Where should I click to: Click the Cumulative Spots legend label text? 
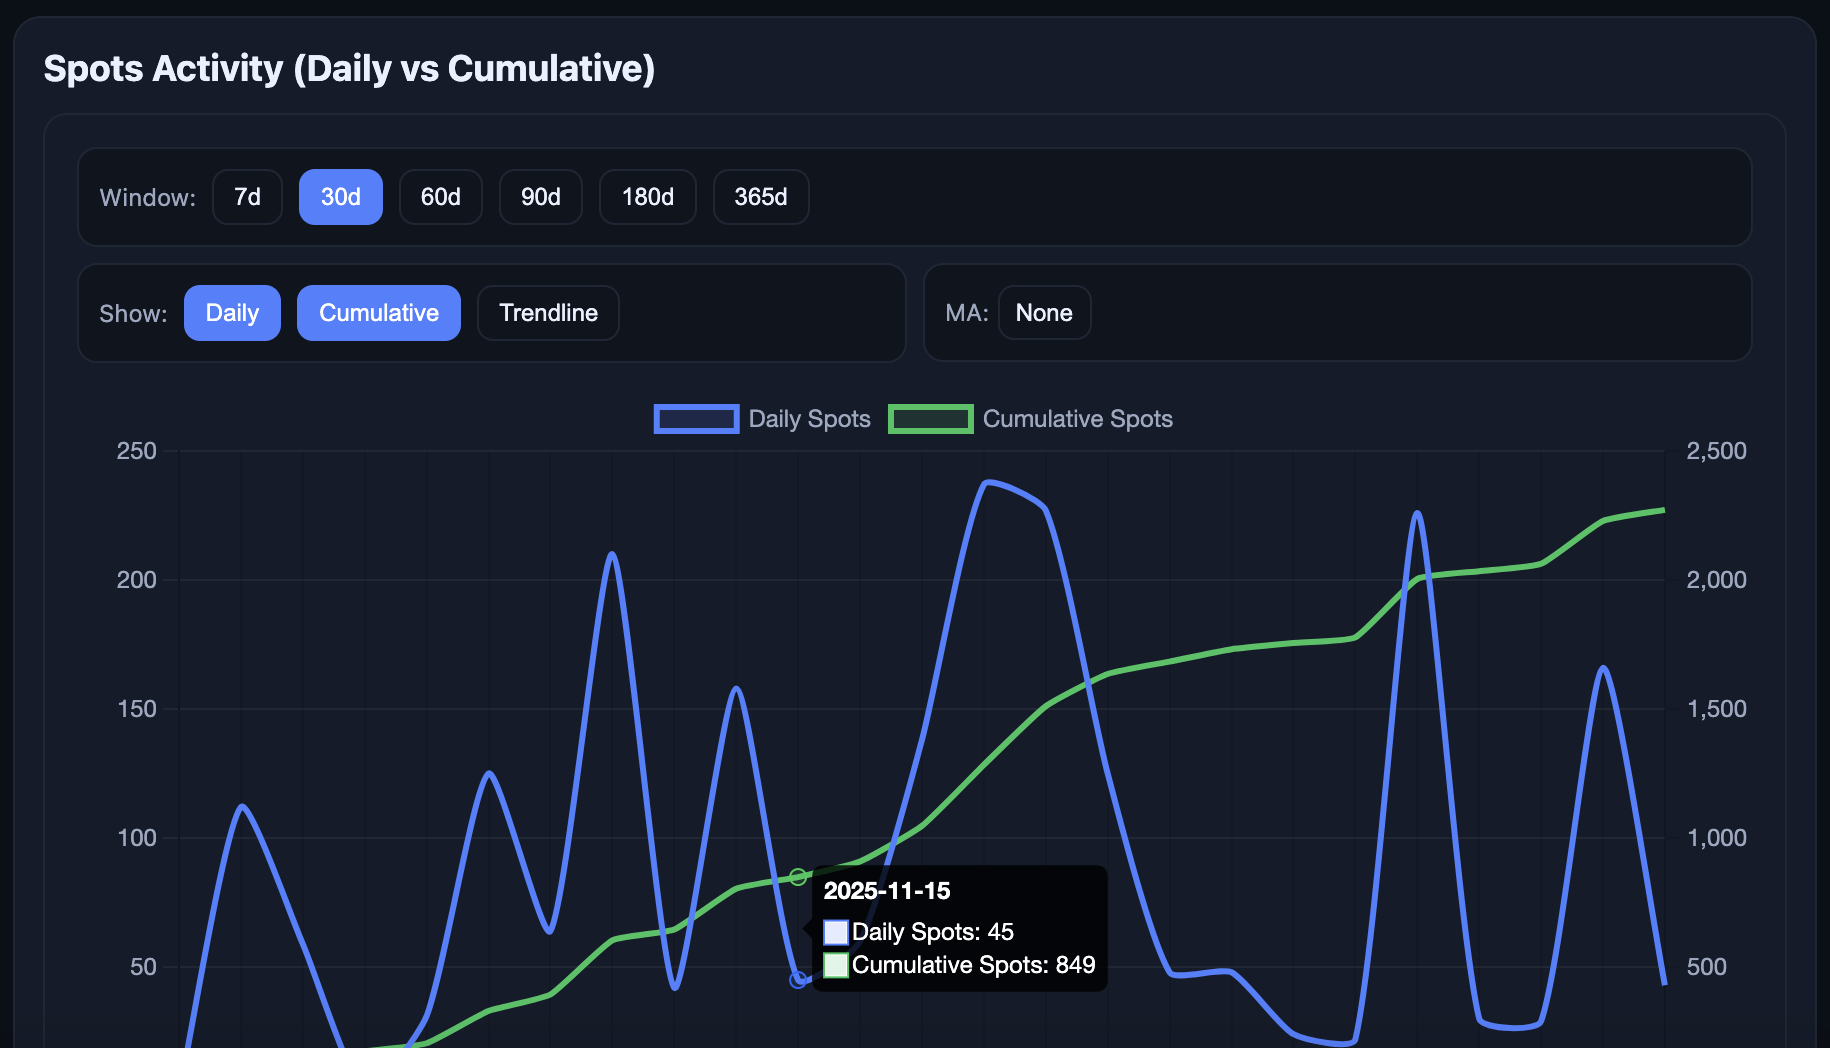pos(1077,419)
